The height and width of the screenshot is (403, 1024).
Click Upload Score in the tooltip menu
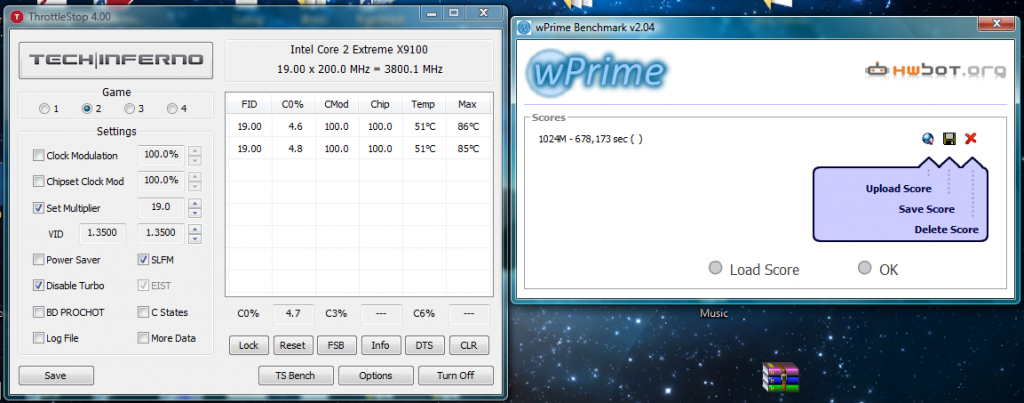point(899,189)
